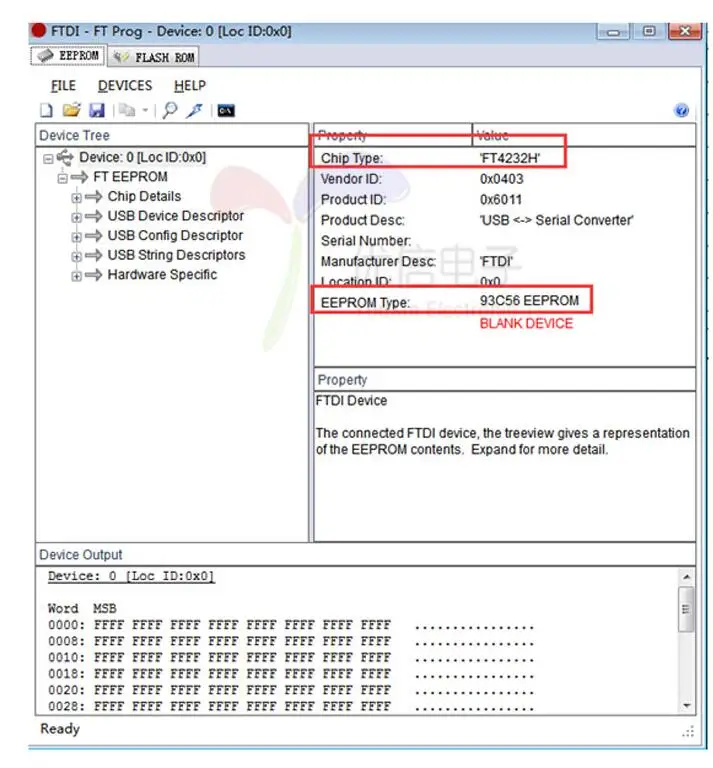
Task: Click the Device Output scrollbar down arrow
Action: [x=686, y=704]
